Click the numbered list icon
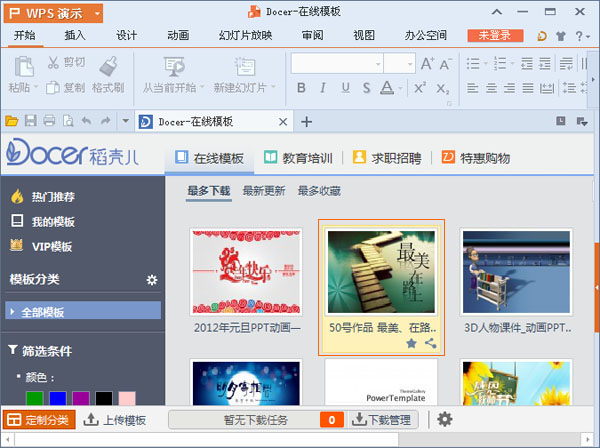This screenshot has width=600, height=448. point(500,63)
